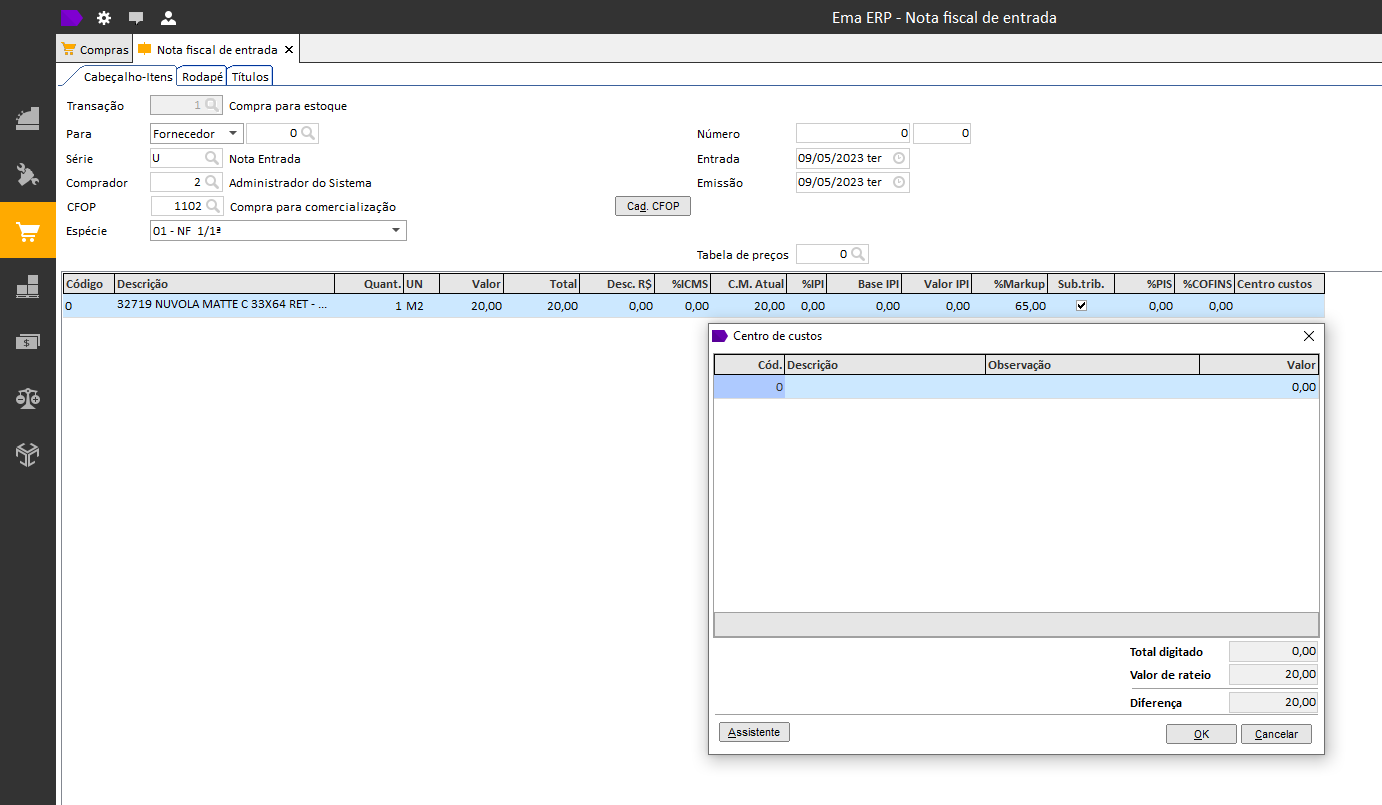The width and height of the screenshot is (1382, 805).
Task: Click the second Número input field
Action: tap(942, 133)
